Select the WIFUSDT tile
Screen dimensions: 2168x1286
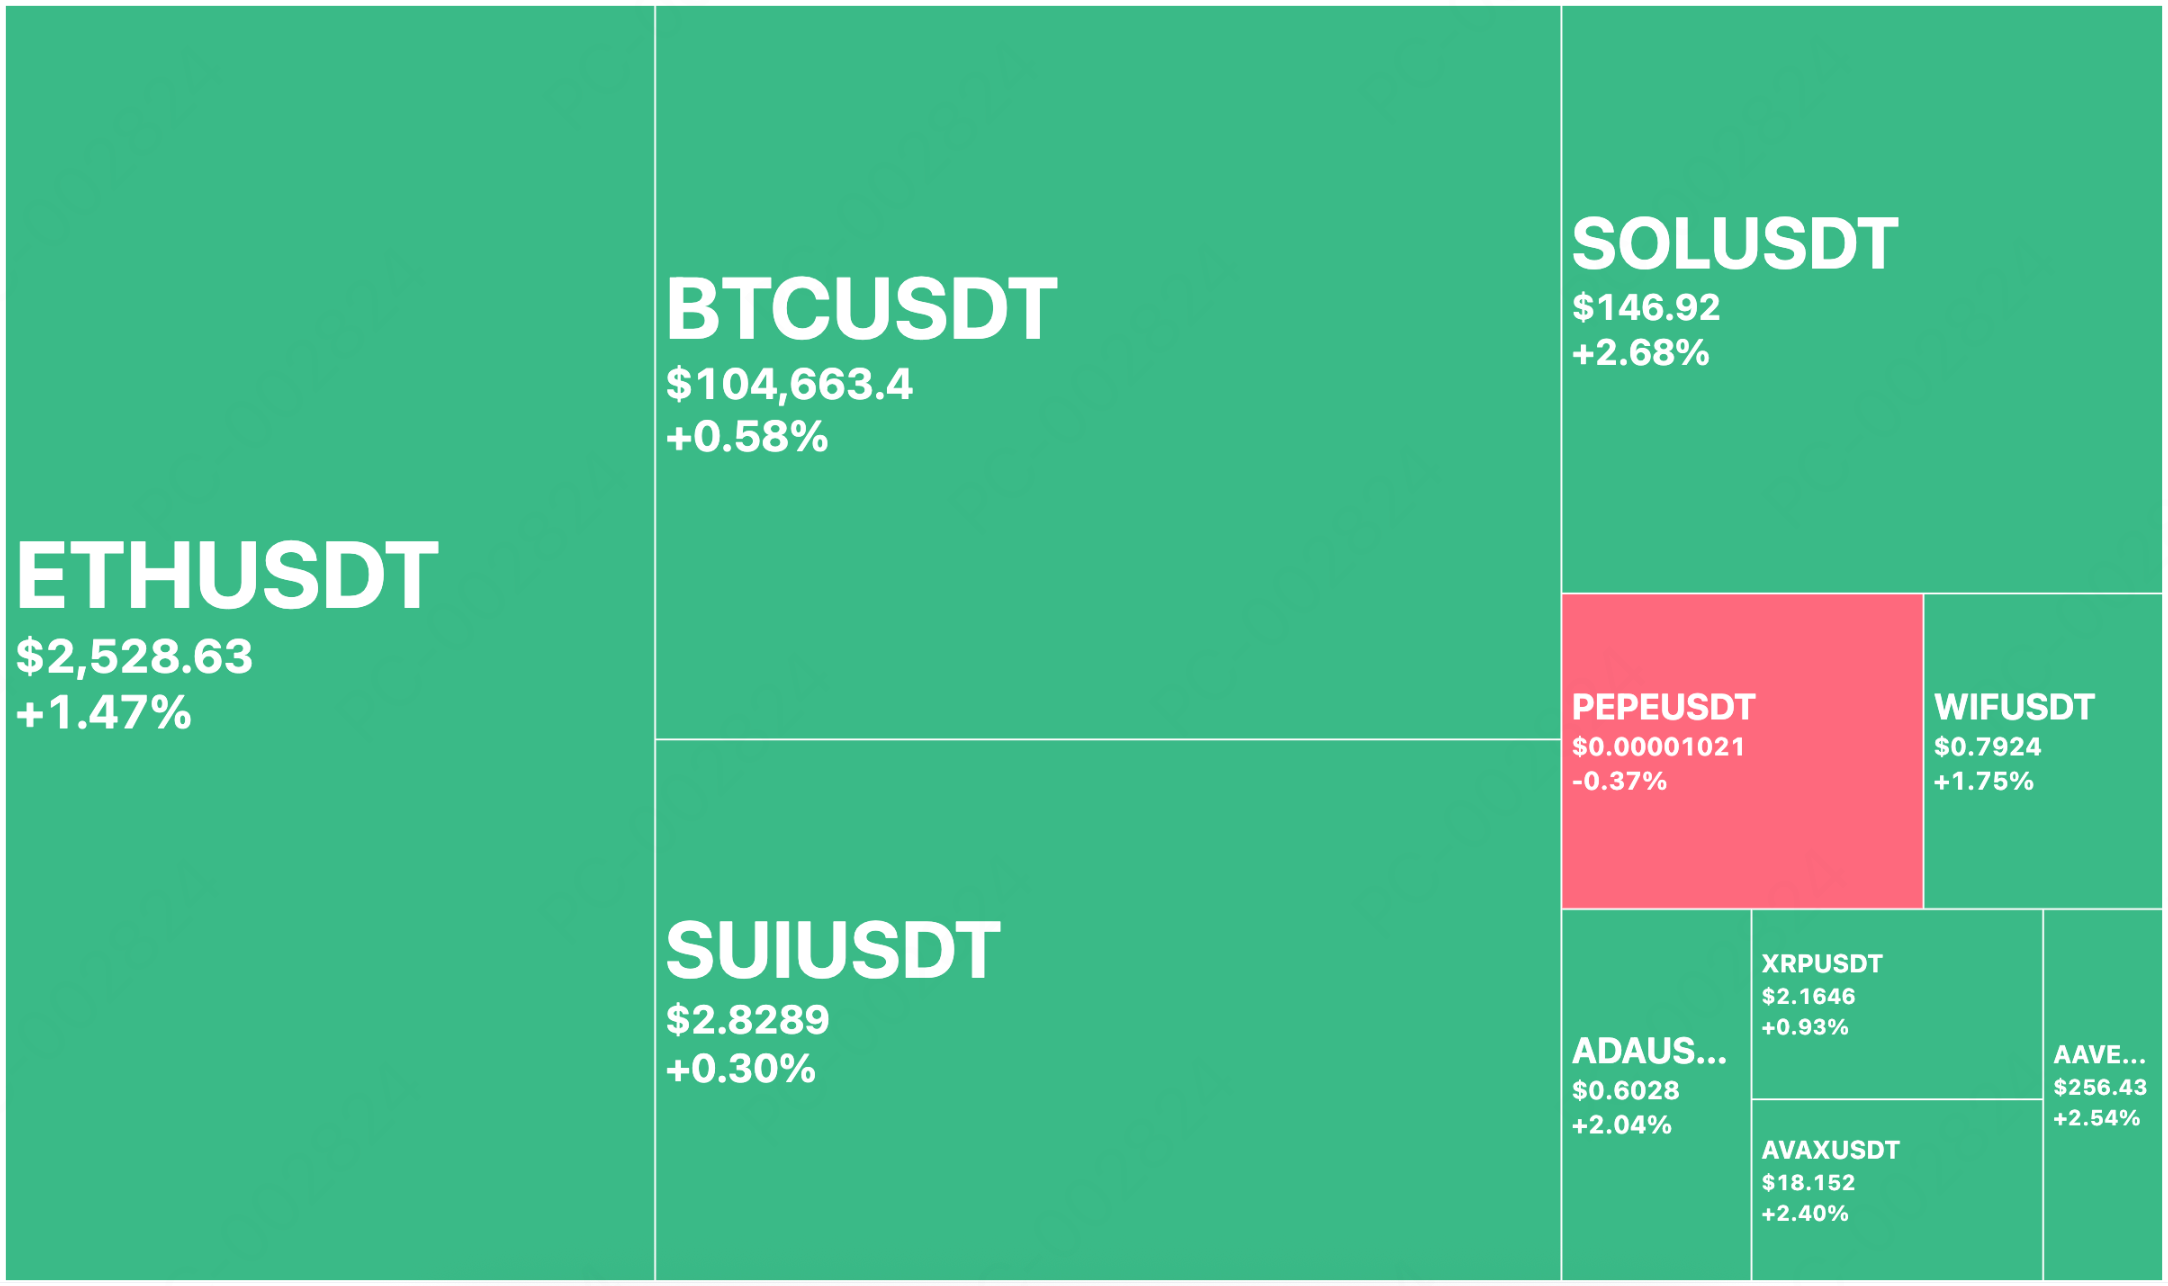(x=2043, y=751)
